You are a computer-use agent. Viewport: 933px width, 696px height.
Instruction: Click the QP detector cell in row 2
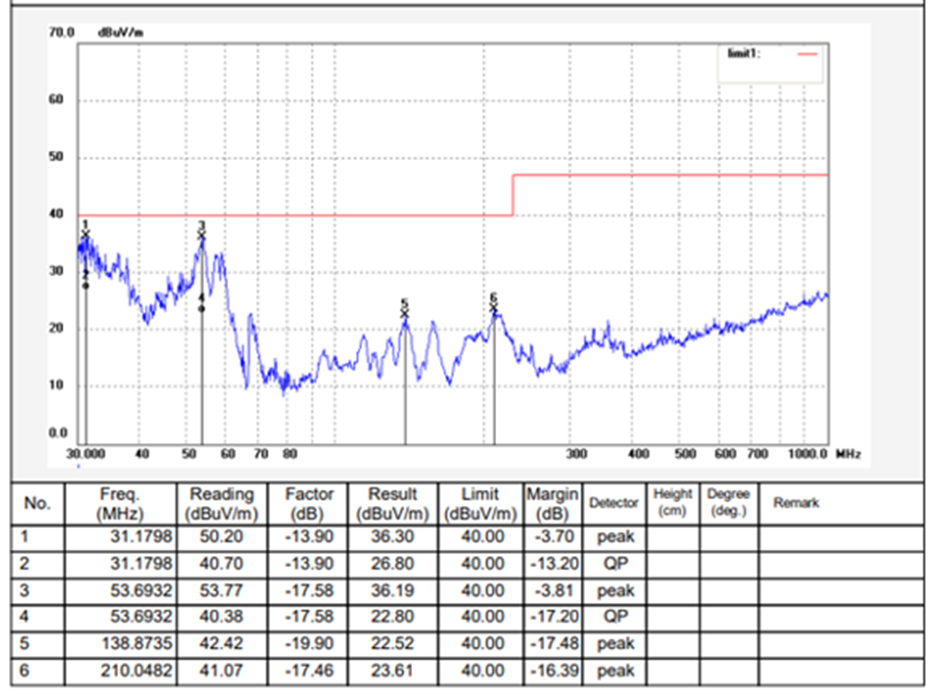click(616, 563)
